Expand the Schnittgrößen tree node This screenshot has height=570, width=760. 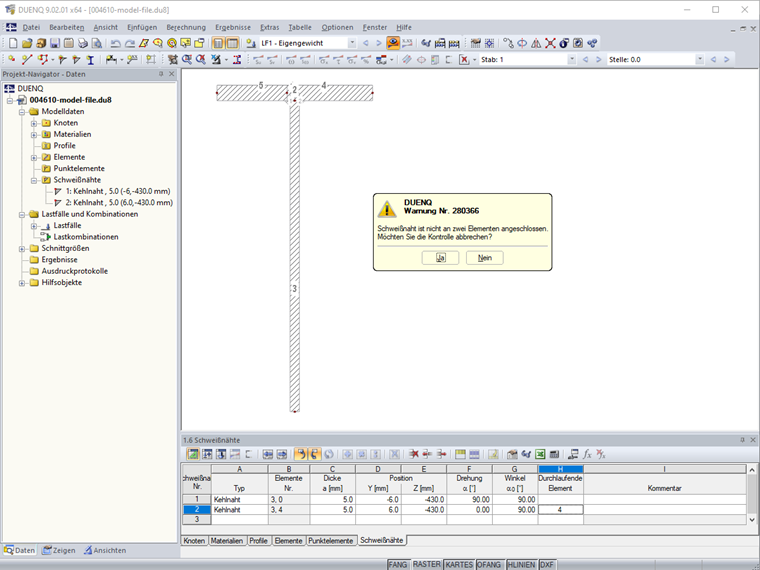pyautogui.click(x=22, y=249)
